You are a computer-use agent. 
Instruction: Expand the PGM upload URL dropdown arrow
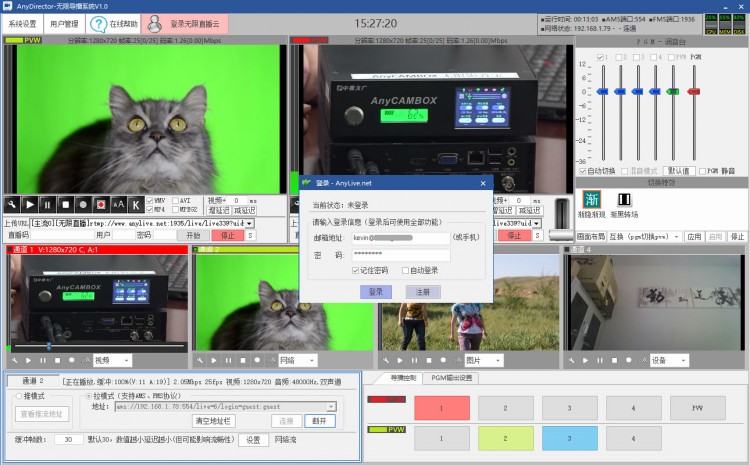click(537, 223)
